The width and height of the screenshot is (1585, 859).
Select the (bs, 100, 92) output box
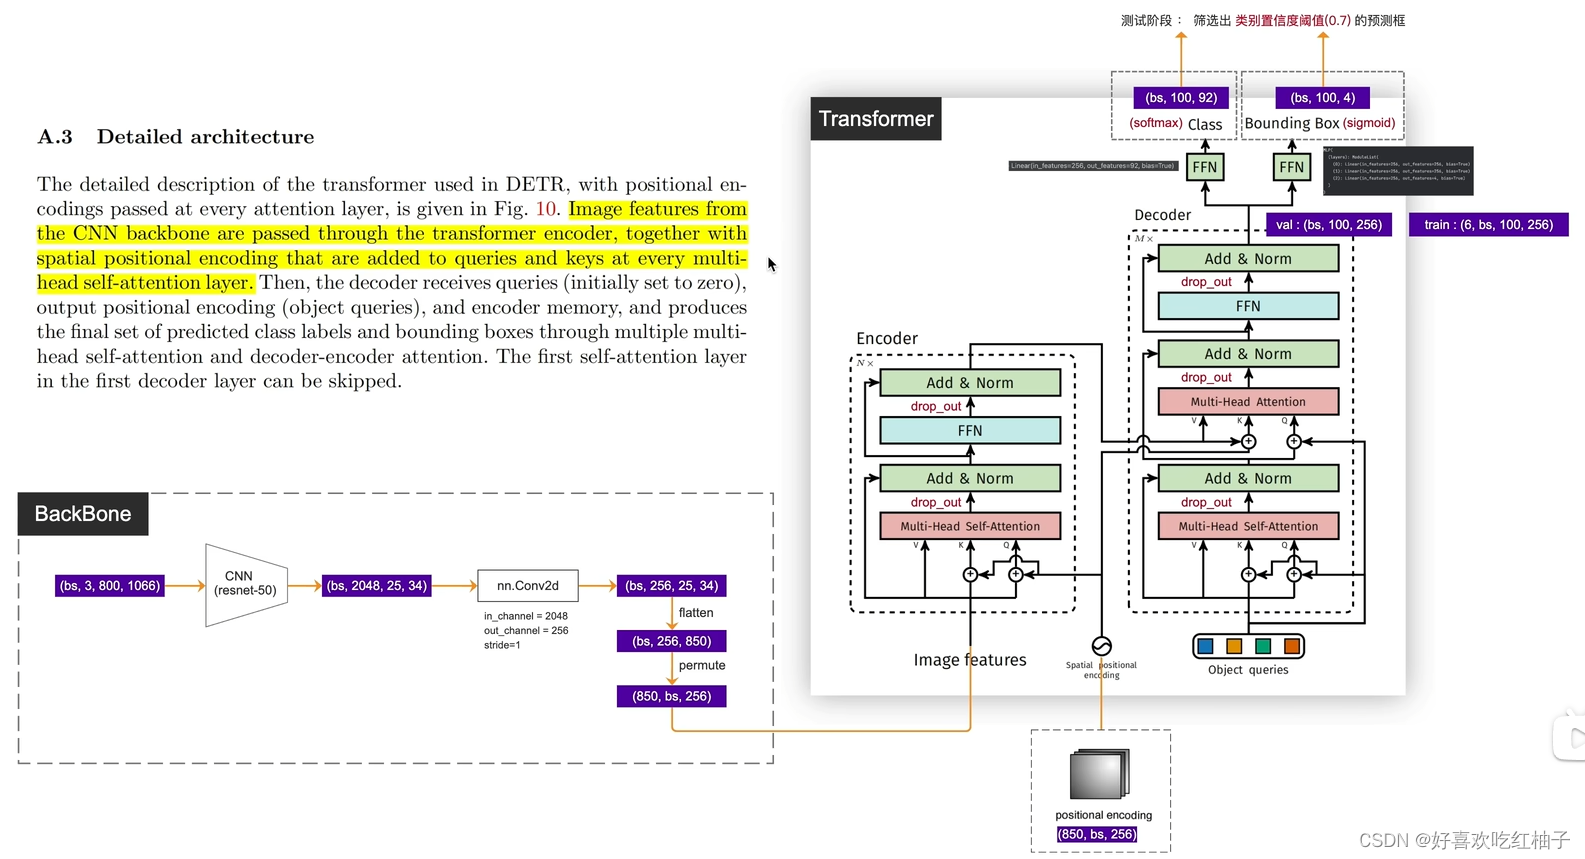[1181, 97]
